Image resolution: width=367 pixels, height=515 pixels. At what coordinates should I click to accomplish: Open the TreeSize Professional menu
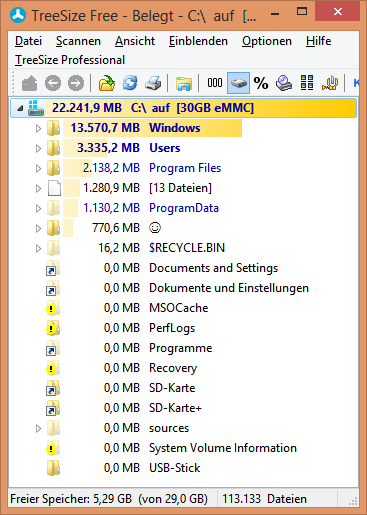click(x=70, y=60)
